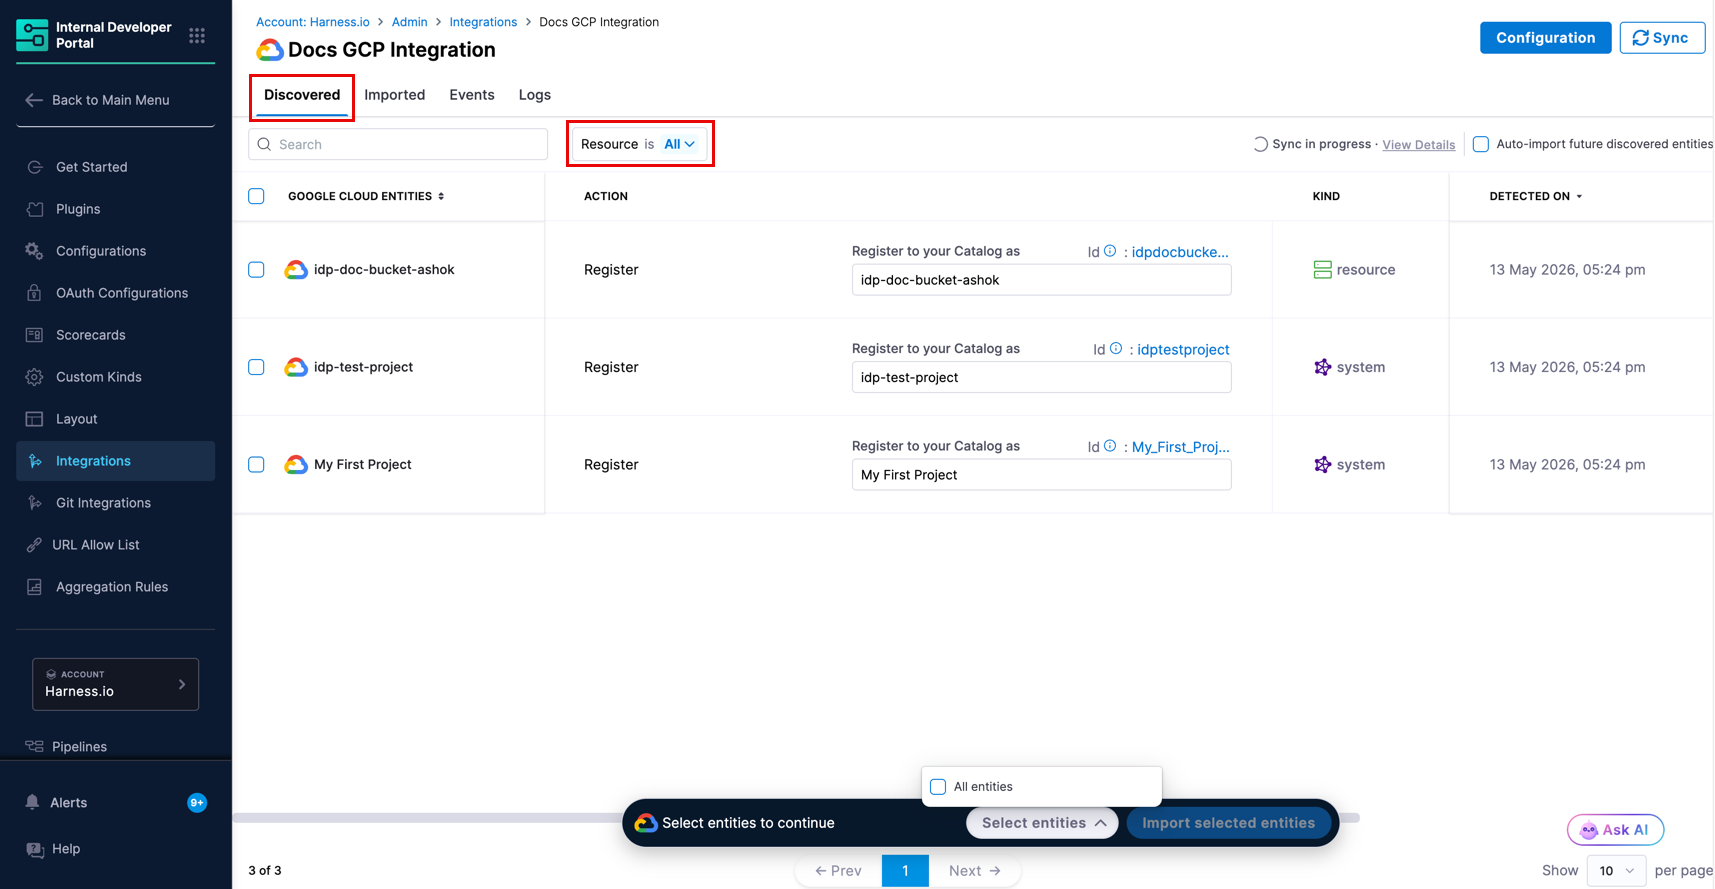1715x889 pixels.
Task: Open Integrations in the sidebar
Action: pos(115,461)
